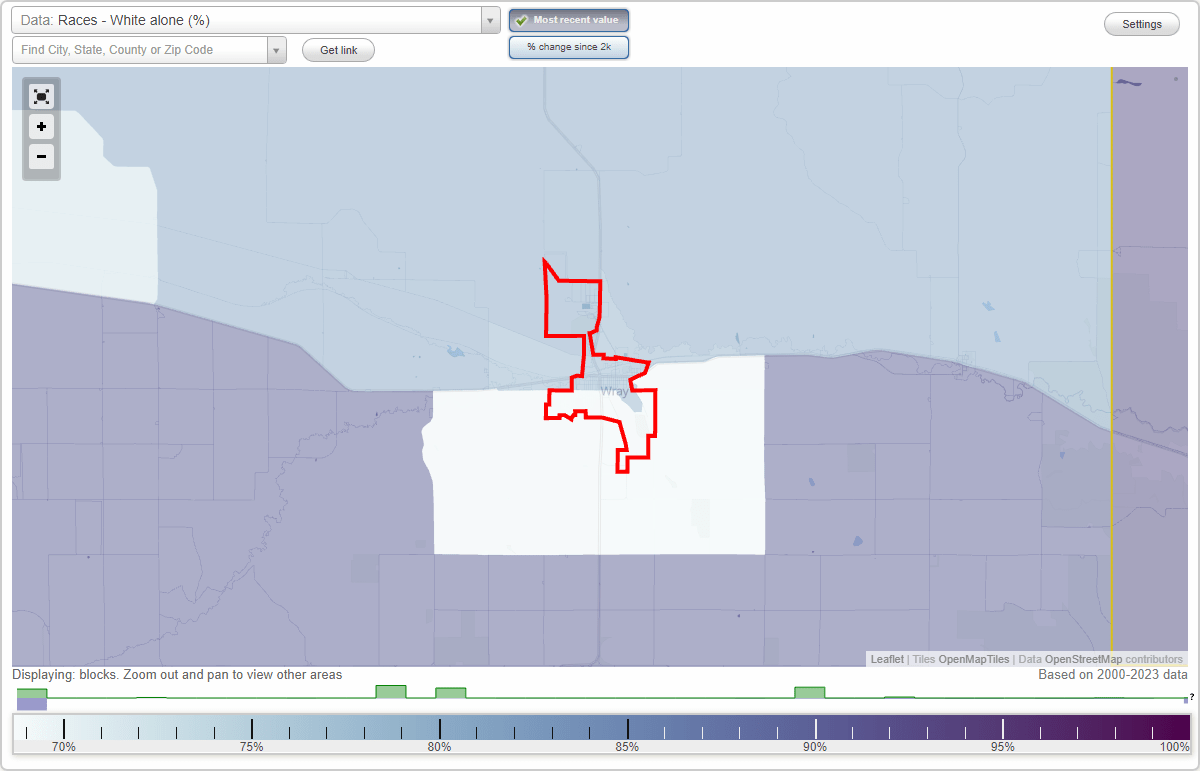
Task: Click the tallest green histogram bar
Action: (x=390, y=690)
